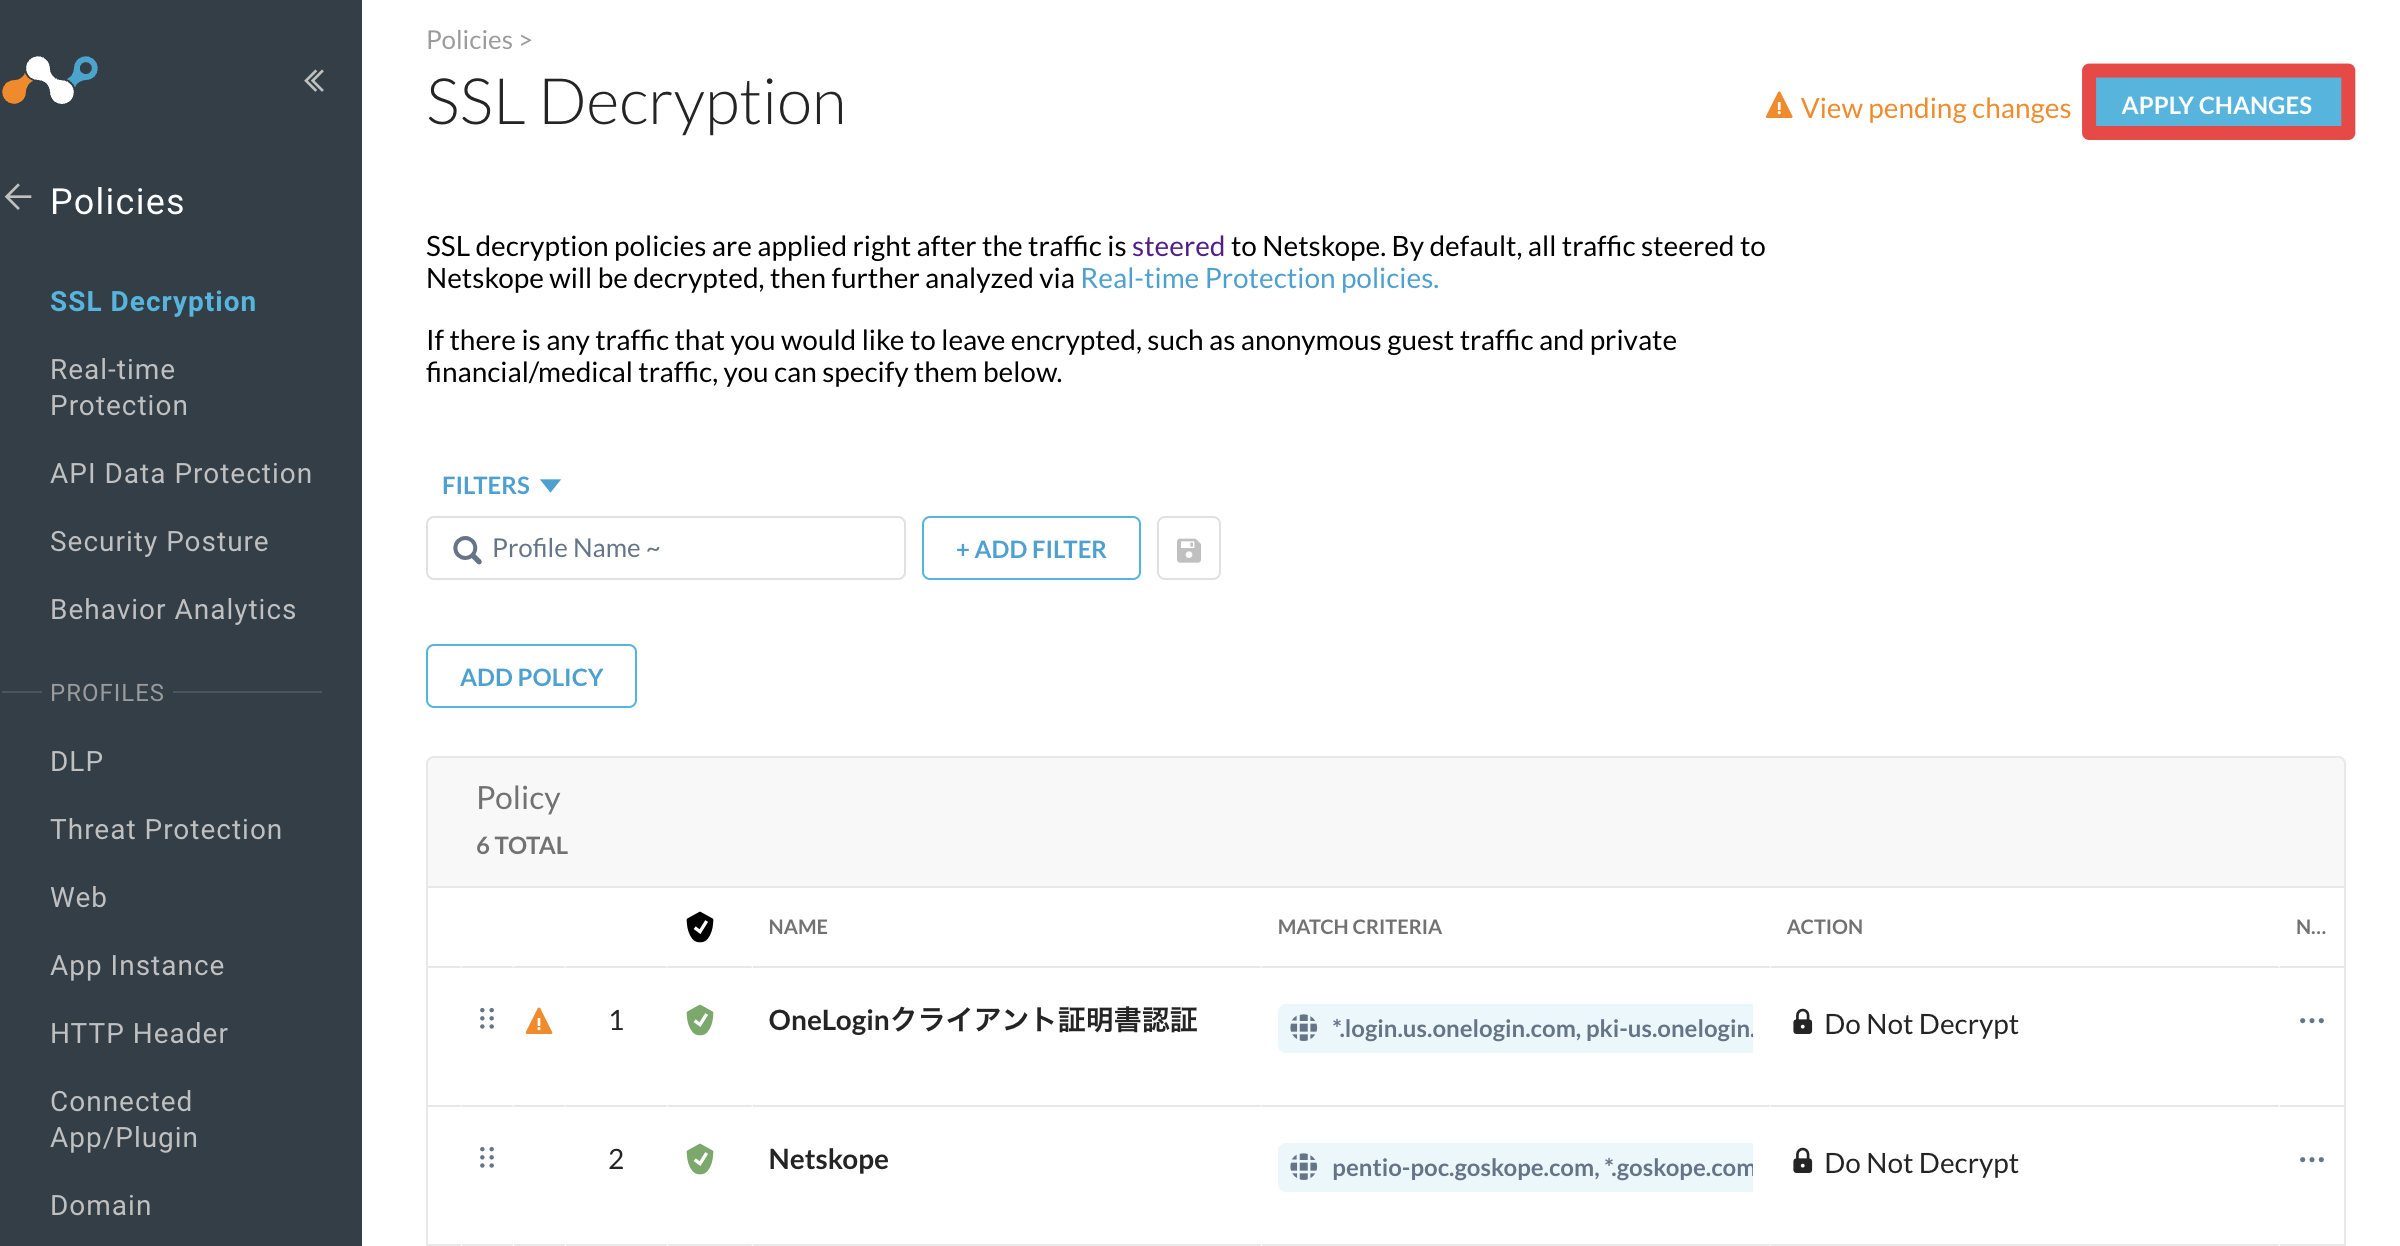This screenshot has width=2400, height=1246.
Task: Open DLP profiles in sidebar
Action: 77,761
